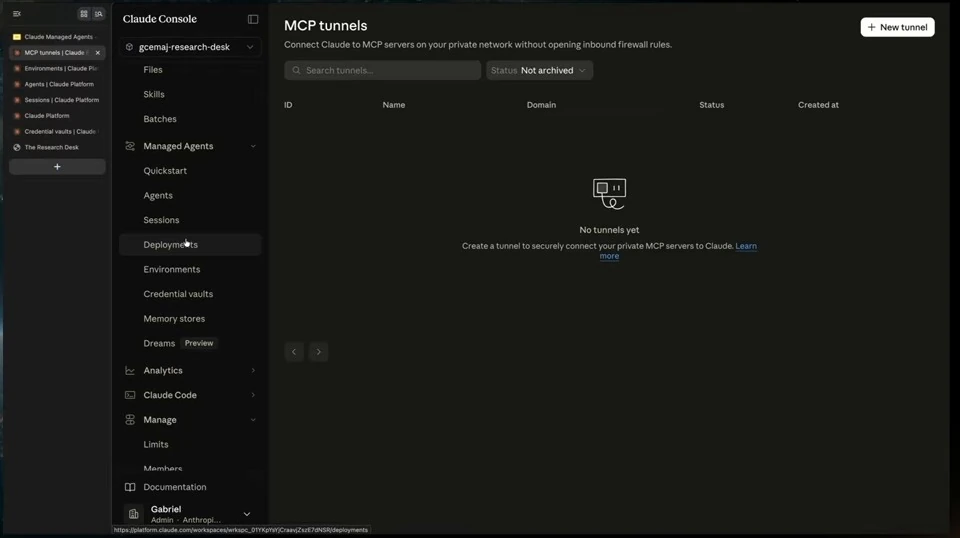960x538 pixels.
Task: Collapse the Claude Console sidebar panel icon
Action: tap(253, 19)
